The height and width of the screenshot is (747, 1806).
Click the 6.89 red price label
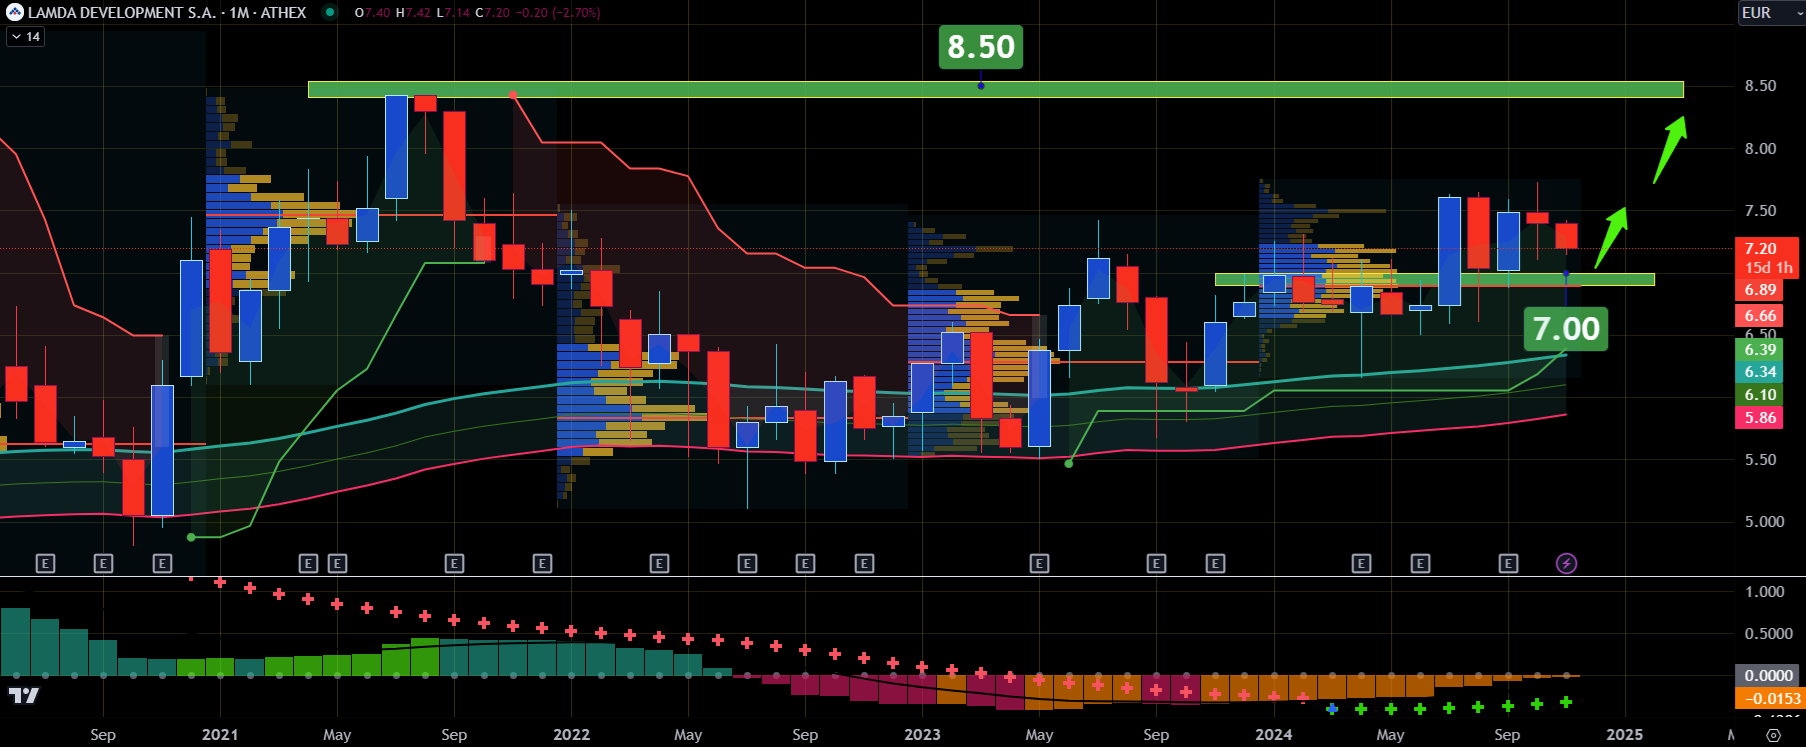(x=1760, y=290)
